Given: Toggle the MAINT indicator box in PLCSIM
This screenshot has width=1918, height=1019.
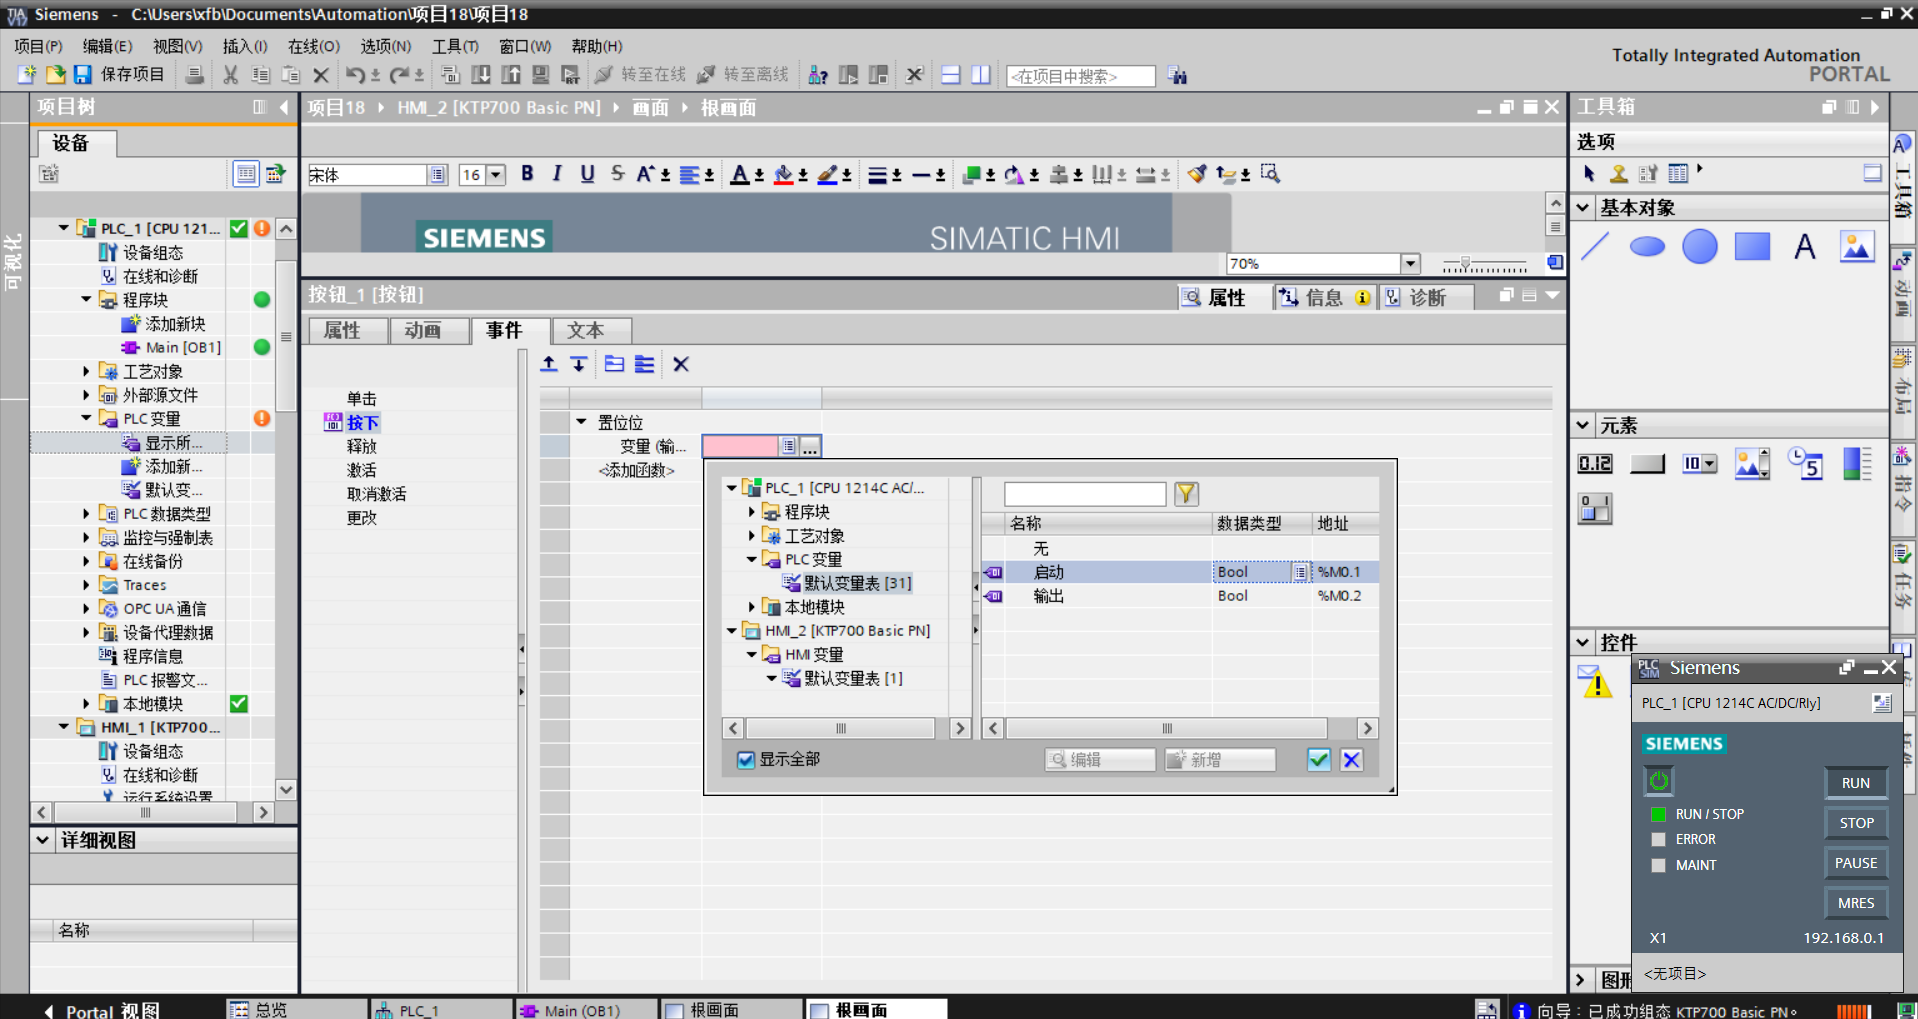Looking at the screenshot, I should (1658, 865).
